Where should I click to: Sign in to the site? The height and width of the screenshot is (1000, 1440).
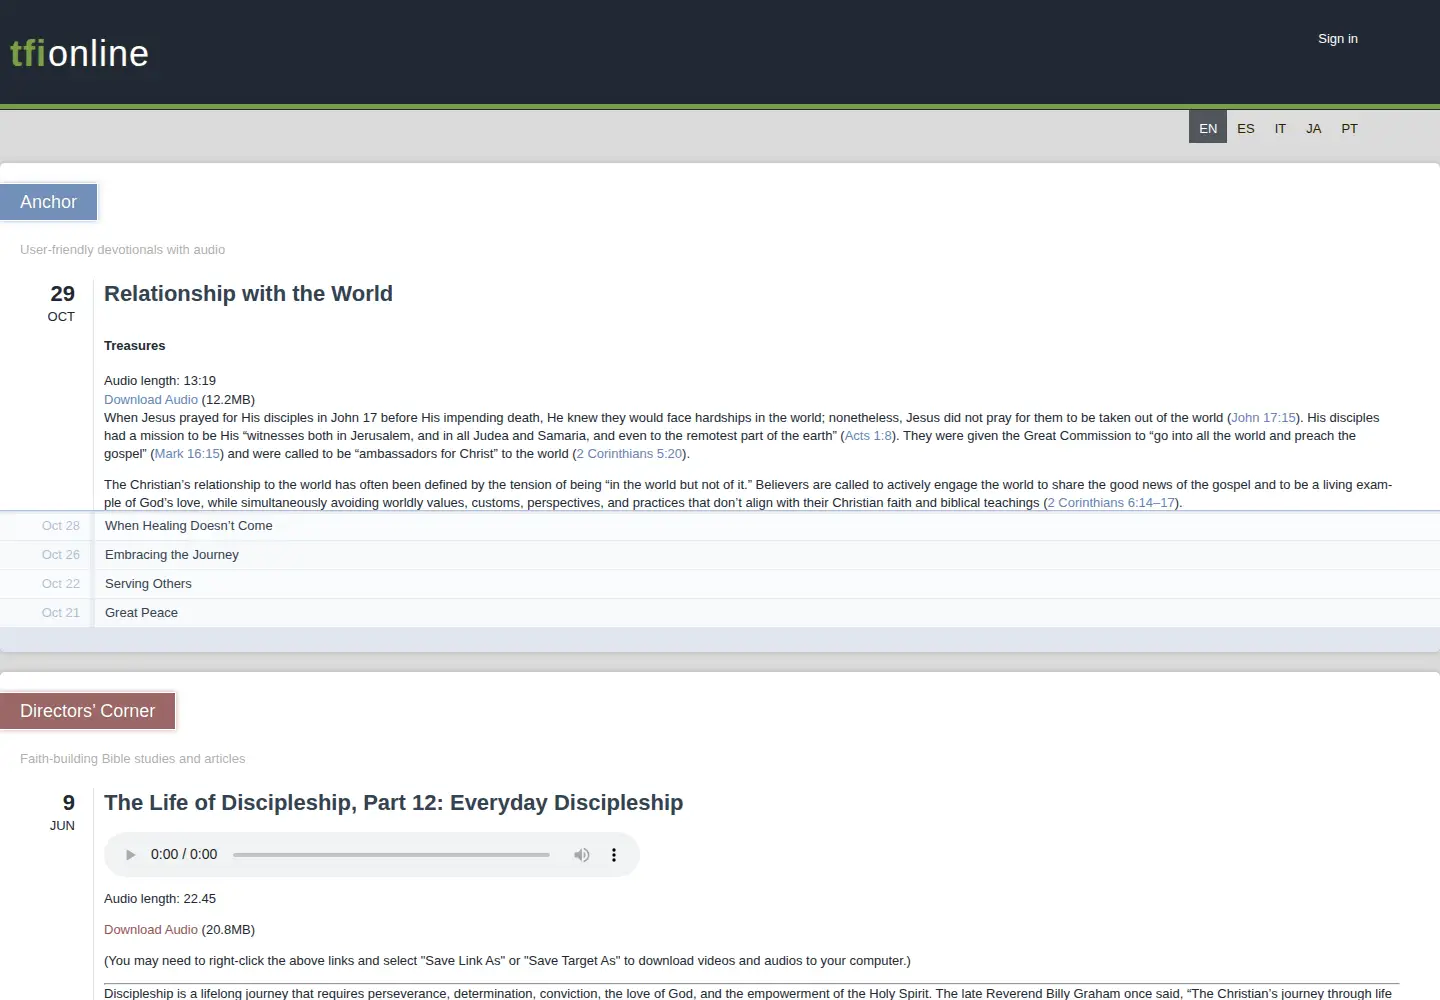1337,39
